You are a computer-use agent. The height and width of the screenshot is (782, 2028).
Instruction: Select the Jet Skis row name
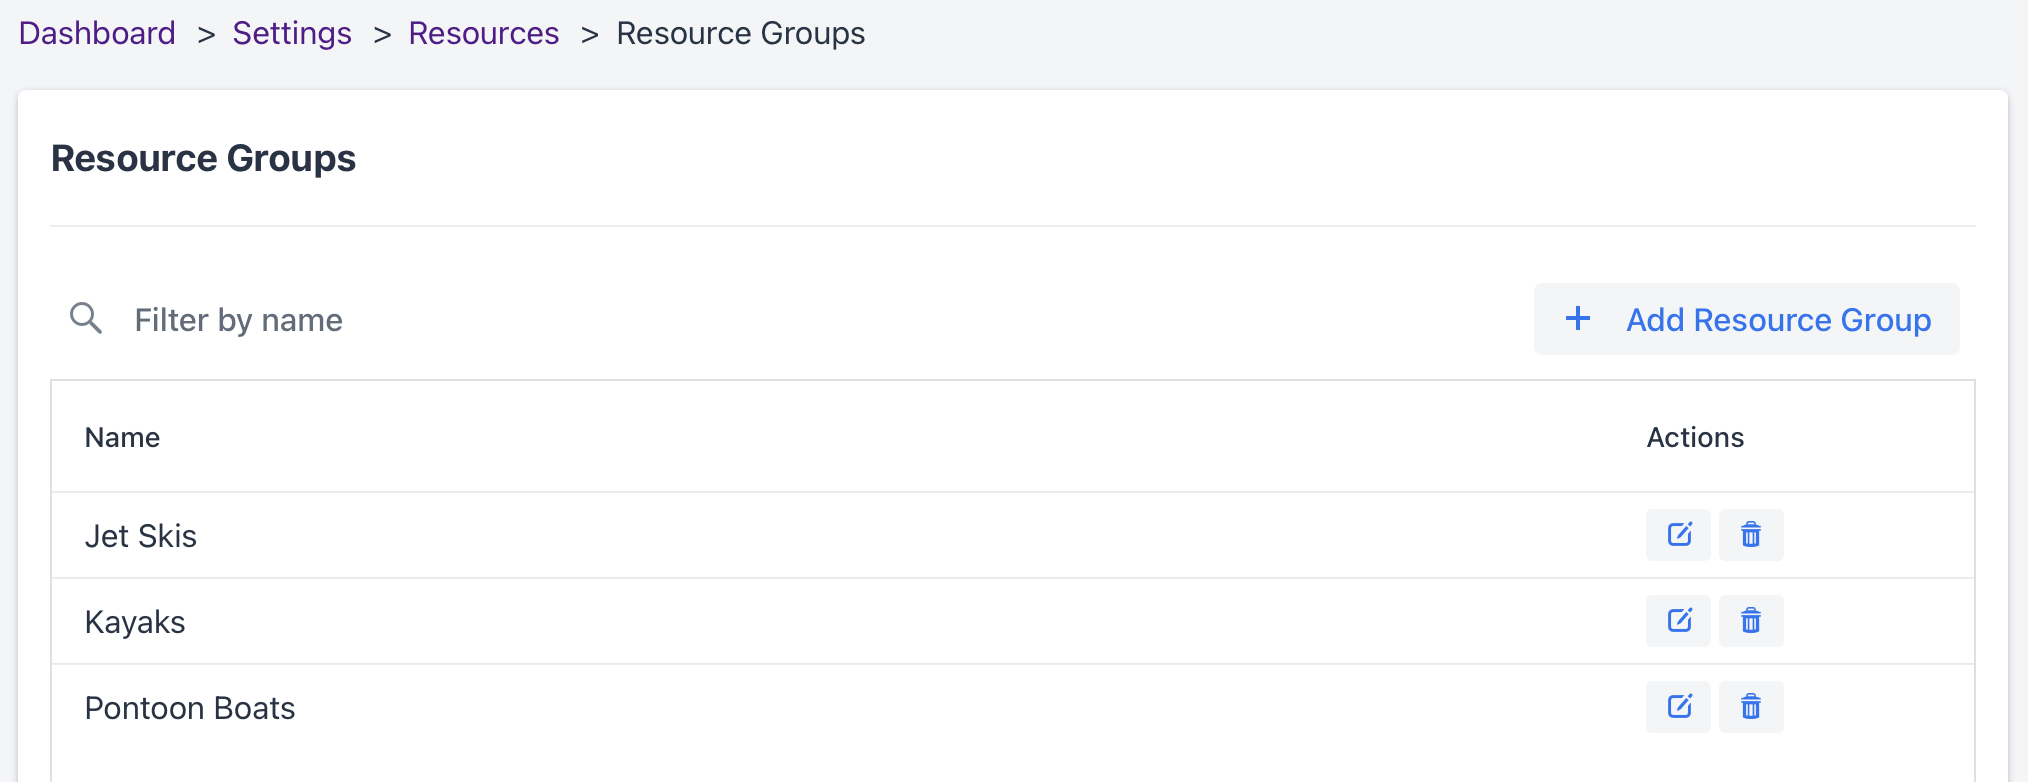pyautogui.click(x=141, y=536)
